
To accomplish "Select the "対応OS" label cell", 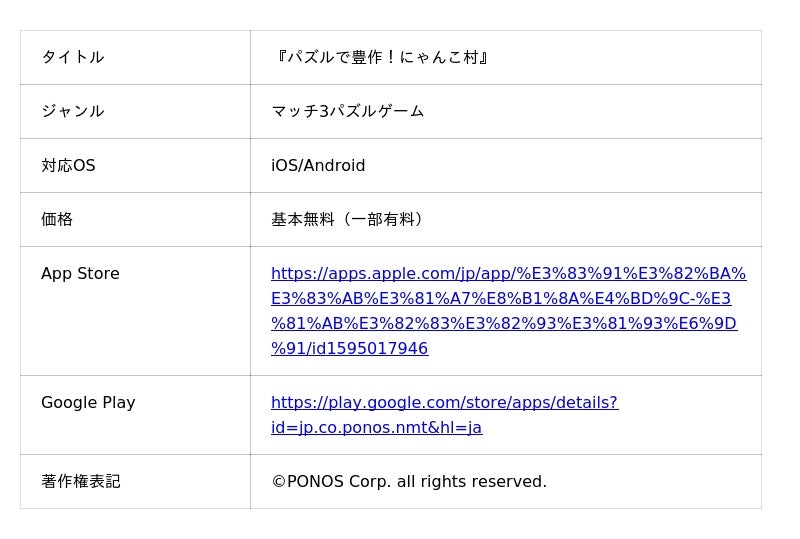I will pyautogui.click(x=68, y=165).
